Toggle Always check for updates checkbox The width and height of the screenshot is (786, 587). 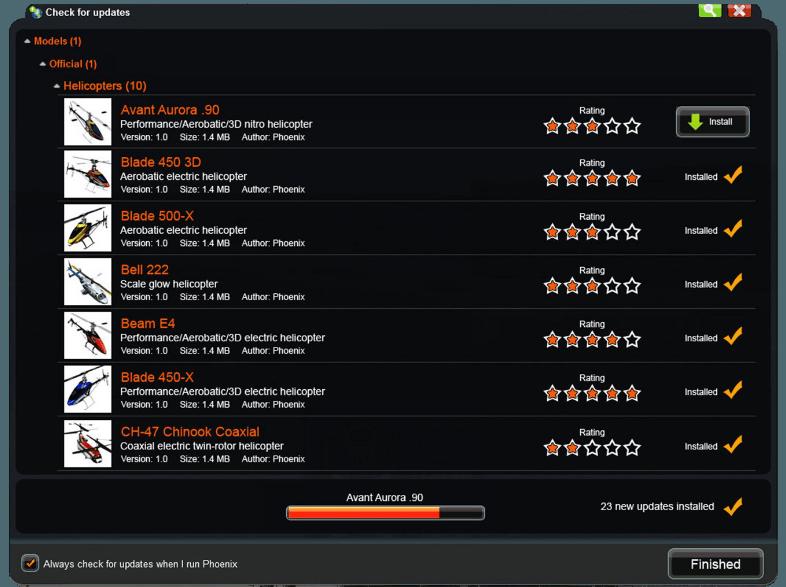click(x=30, y=563)
